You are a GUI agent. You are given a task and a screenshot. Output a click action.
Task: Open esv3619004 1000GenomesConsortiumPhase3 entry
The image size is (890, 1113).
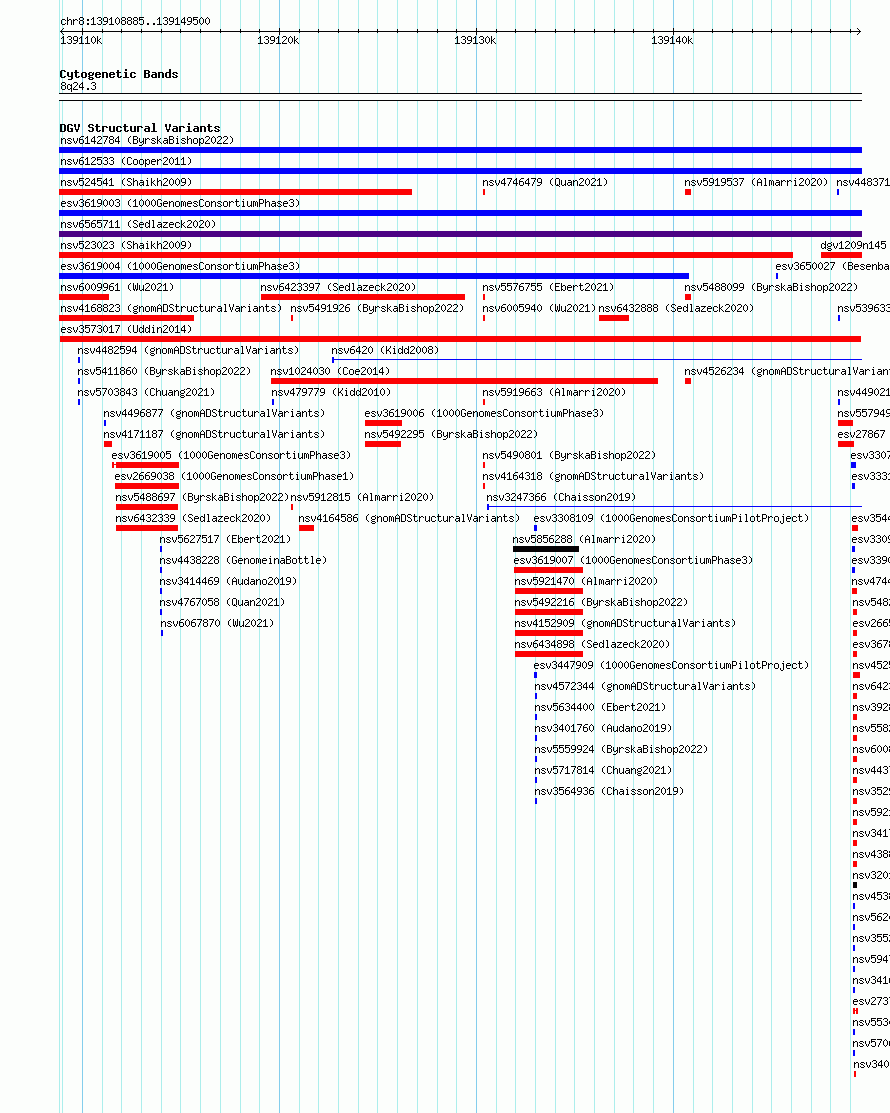pos(180,266)
